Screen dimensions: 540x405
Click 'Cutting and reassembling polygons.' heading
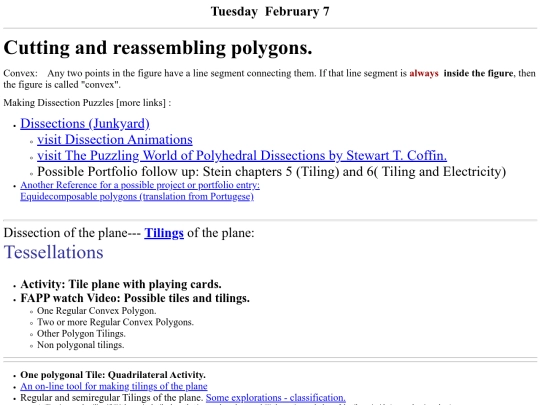point(158,48)
